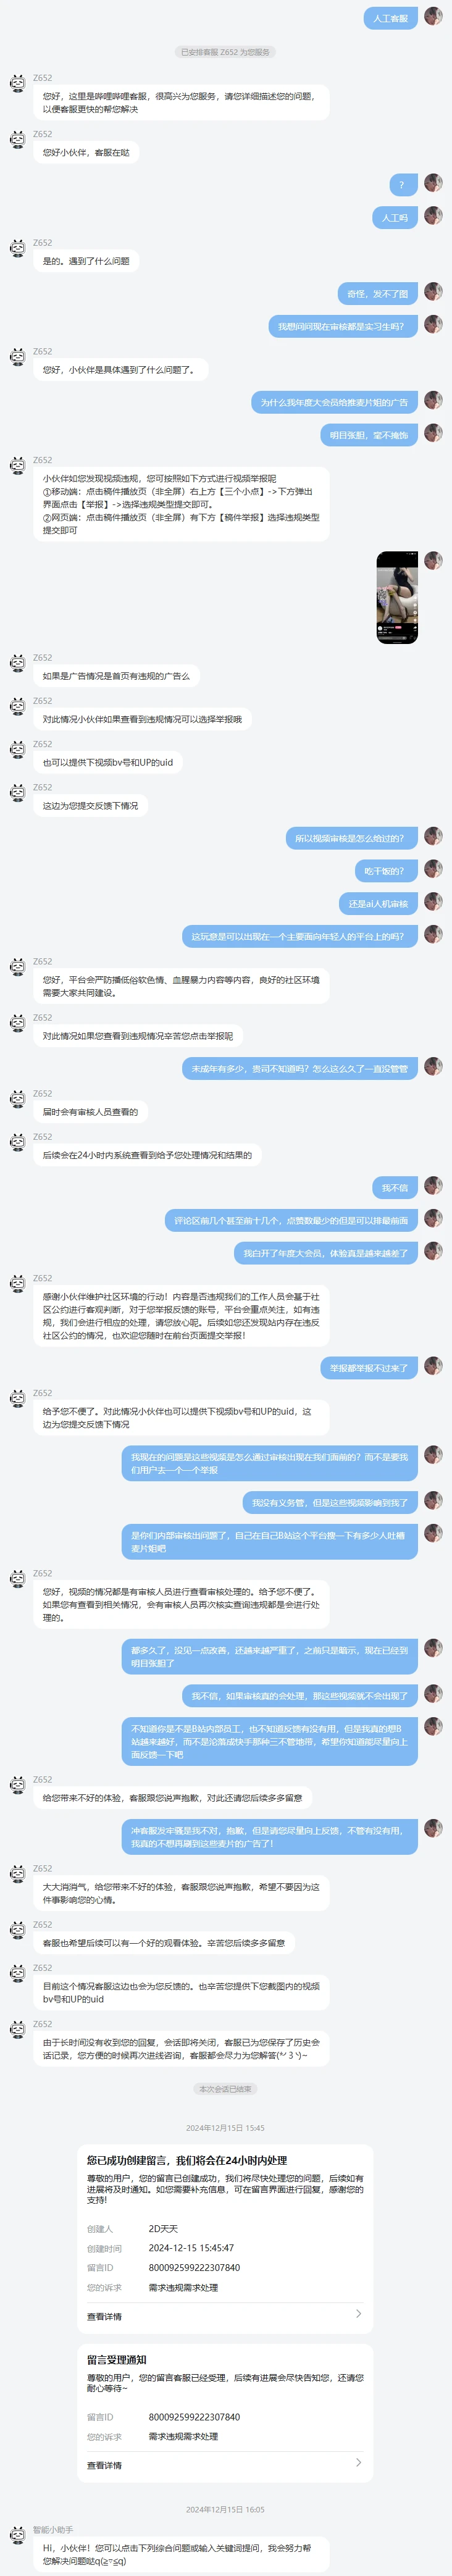The height and width of the screenshot is (2576, 452).
Task: Click Z652 agent avatar at first greeting
Action: tap(17, 83)
